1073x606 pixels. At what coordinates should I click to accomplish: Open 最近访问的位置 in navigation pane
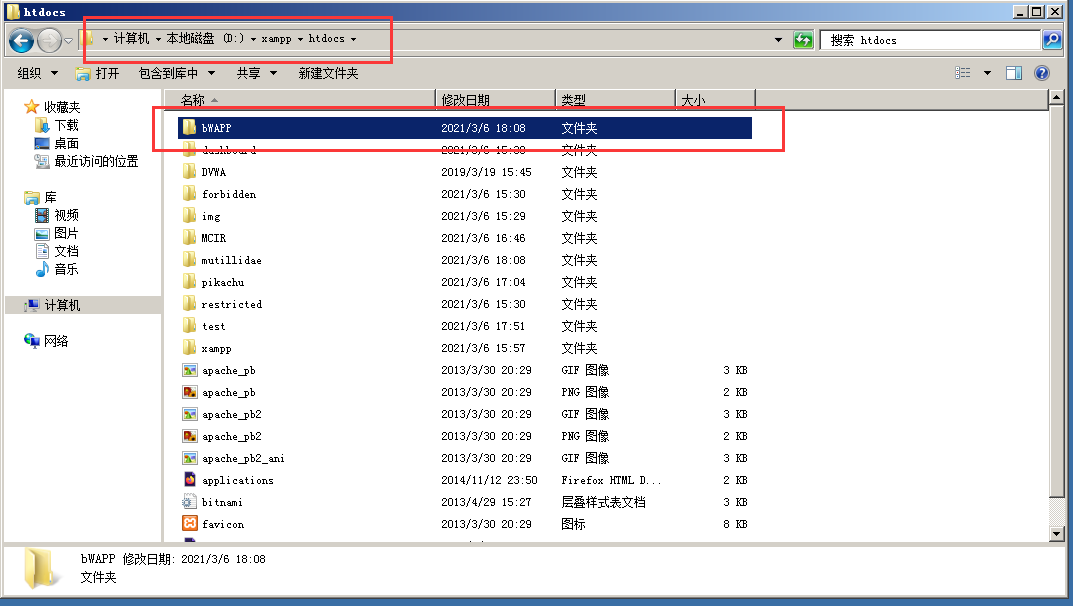coord(96,161)
